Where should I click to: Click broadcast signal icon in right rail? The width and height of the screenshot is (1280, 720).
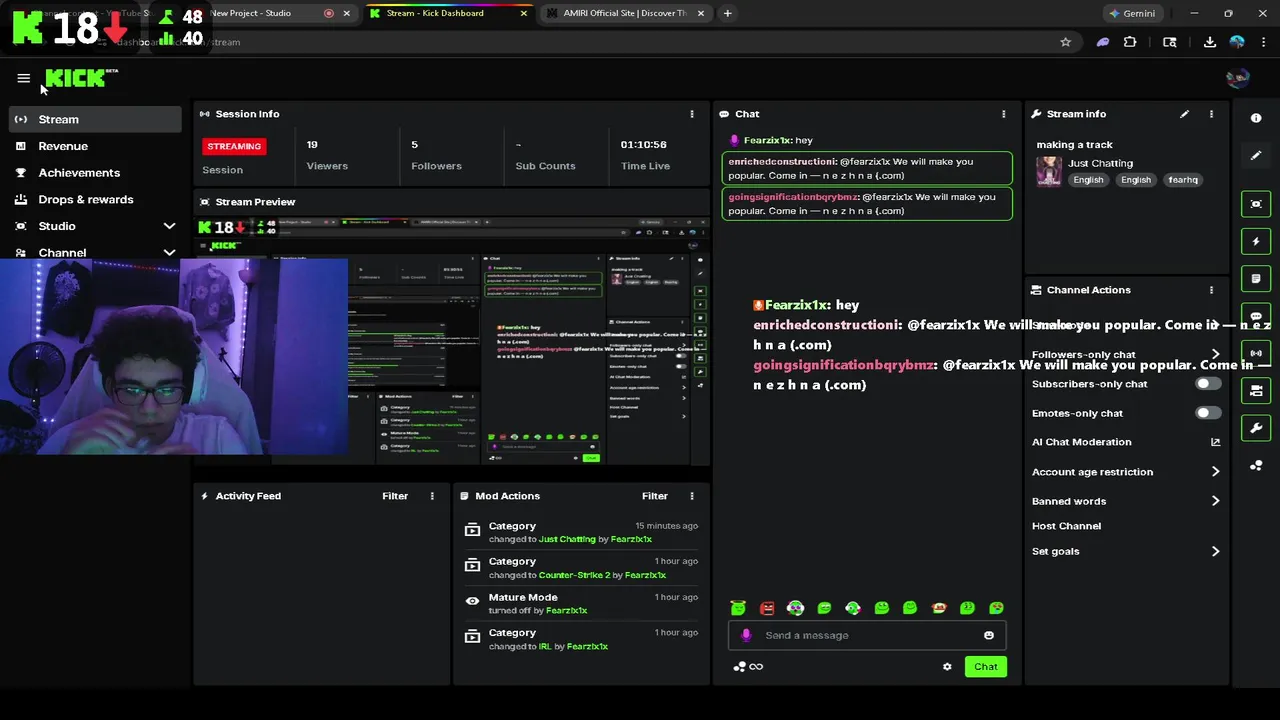[x=1256, y=353]
